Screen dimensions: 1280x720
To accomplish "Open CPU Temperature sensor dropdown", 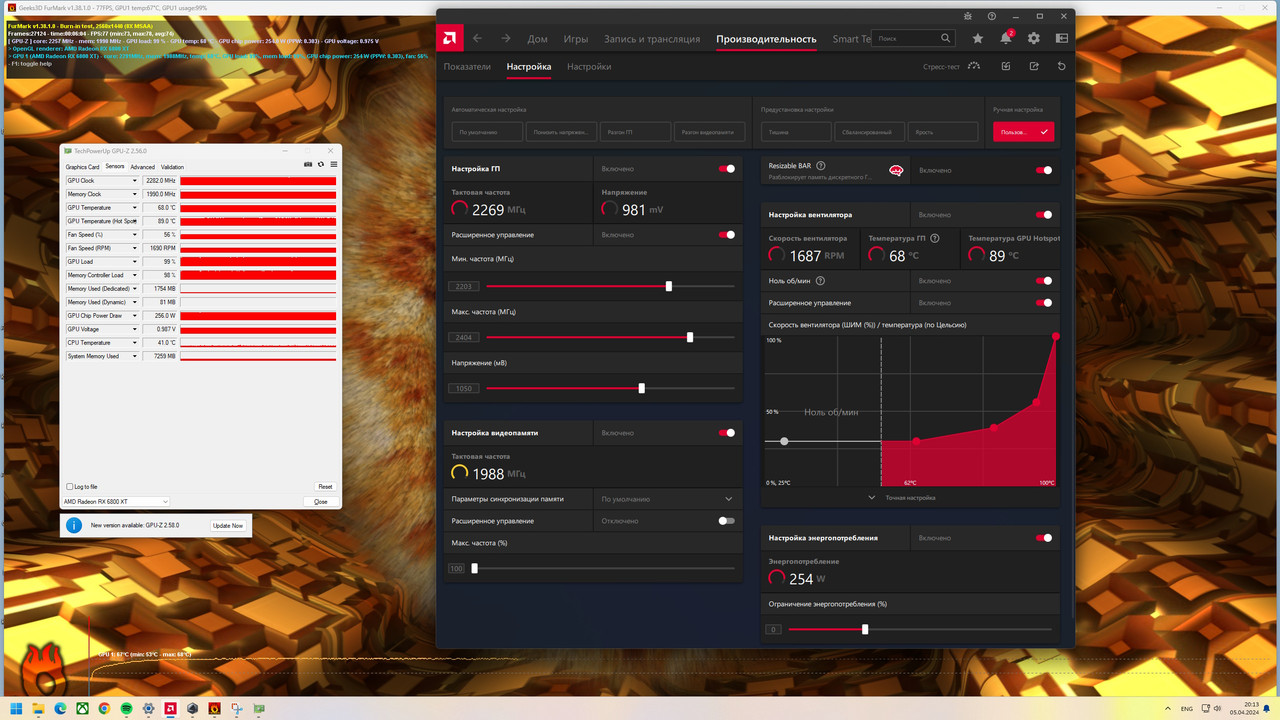I will 135,343.
